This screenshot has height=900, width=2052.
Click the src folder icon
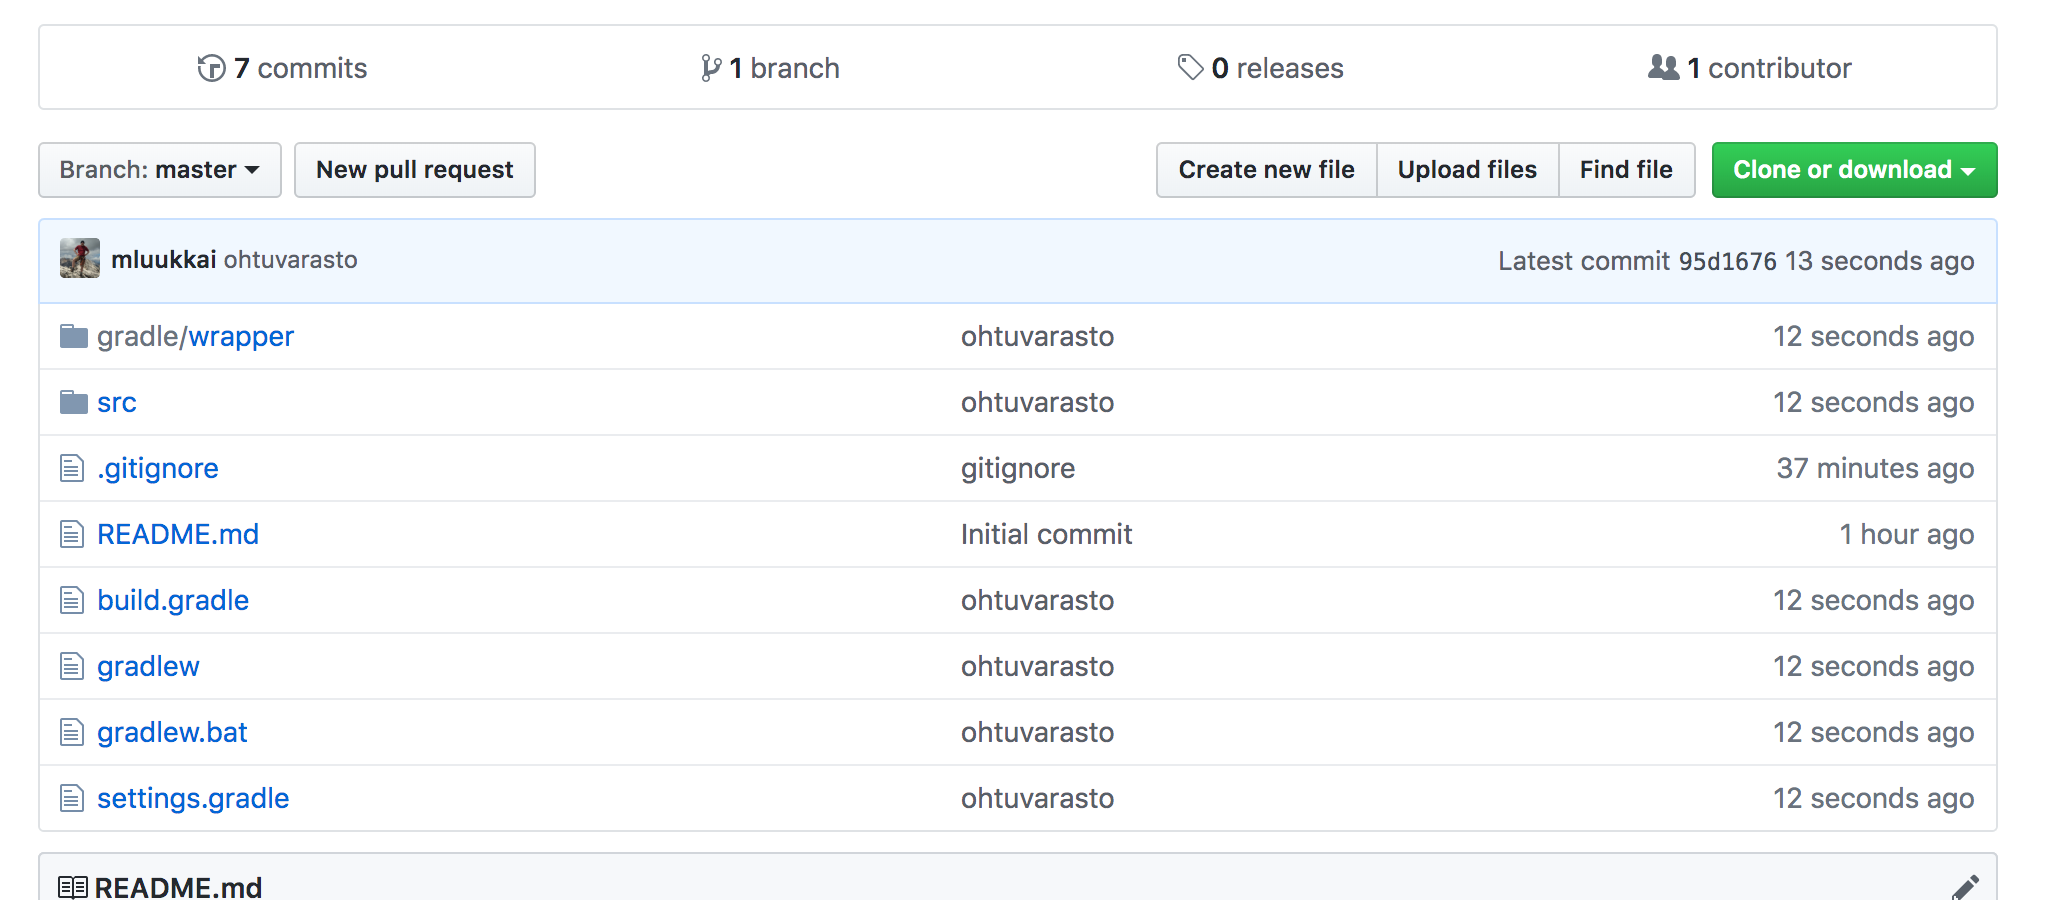click(73, 402)
